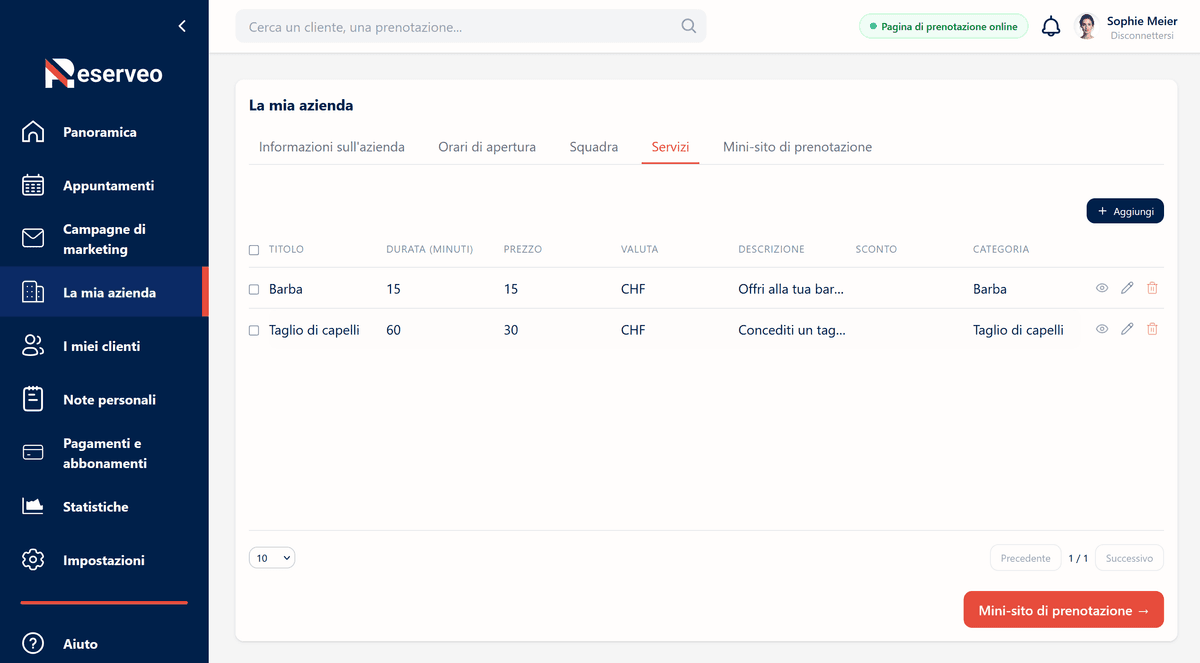Switch to the Informazioni sull'azienda tab
The width and height of the screenshot is (1200, 663).
(x=332, y=147)
